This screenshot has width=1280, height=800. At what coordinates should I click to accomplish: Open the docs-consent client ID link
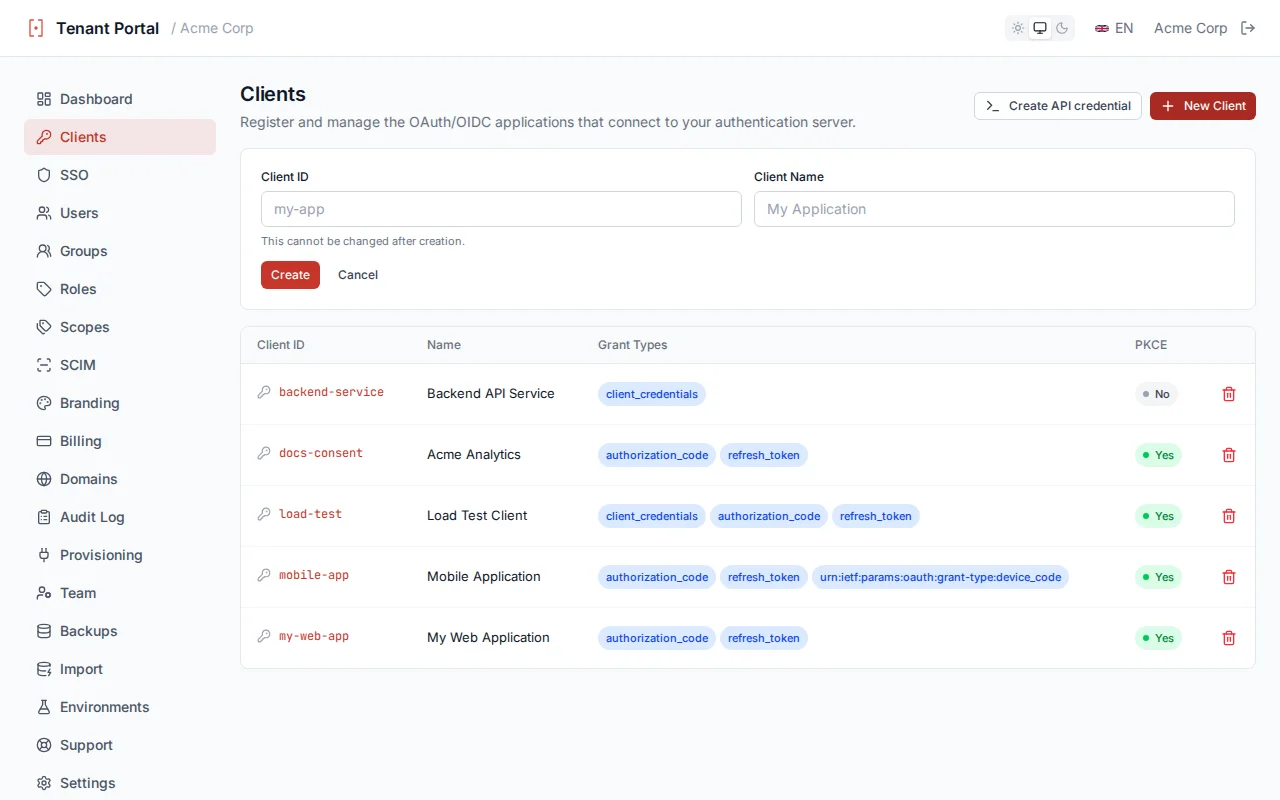pos(321,453)
